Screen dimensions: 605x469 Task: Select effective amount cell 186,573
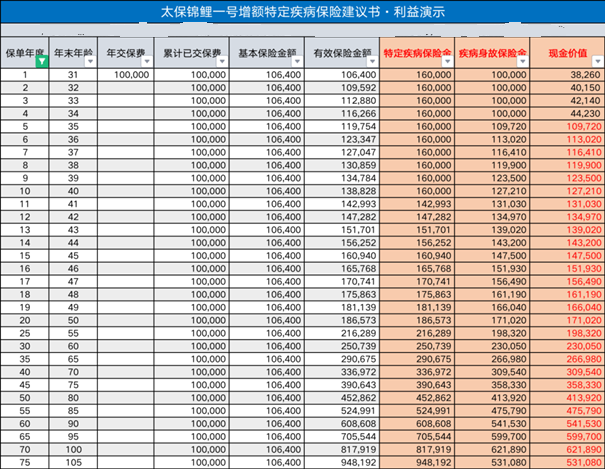pos(342,320)
